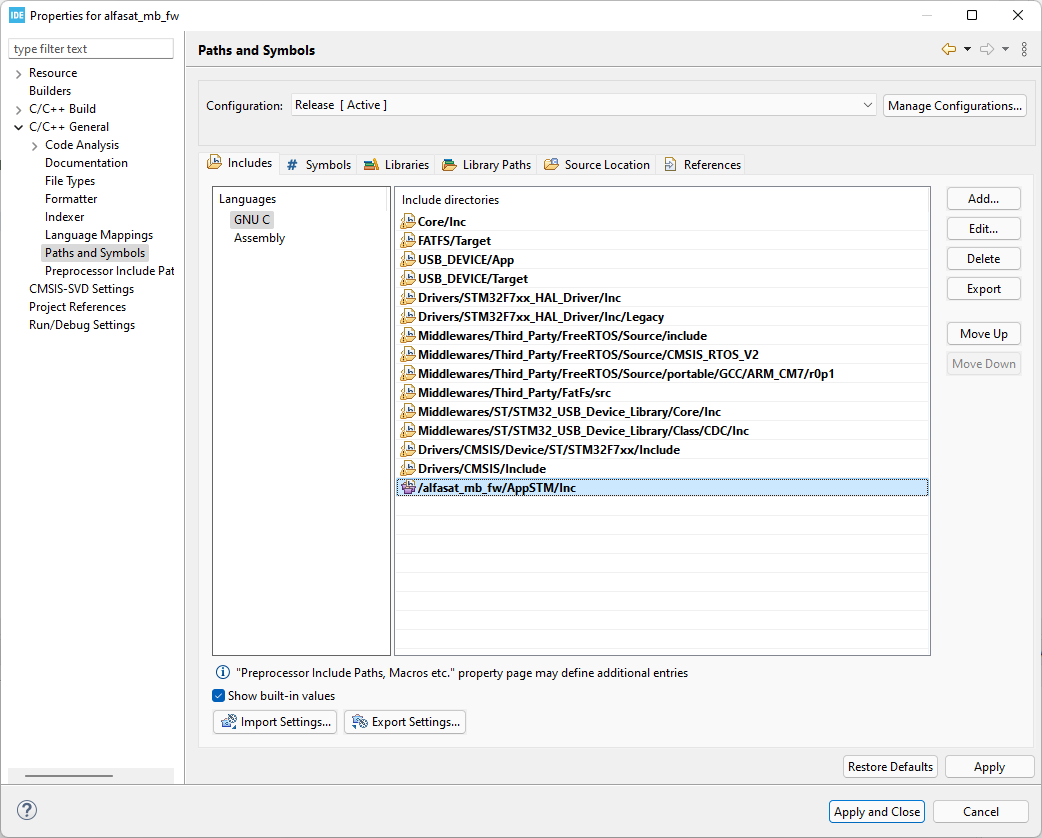The image size is (1042, 838).
Task: Click the FATFS/Target folder icon
Action: pyautogui.click(x=408, y=241)
